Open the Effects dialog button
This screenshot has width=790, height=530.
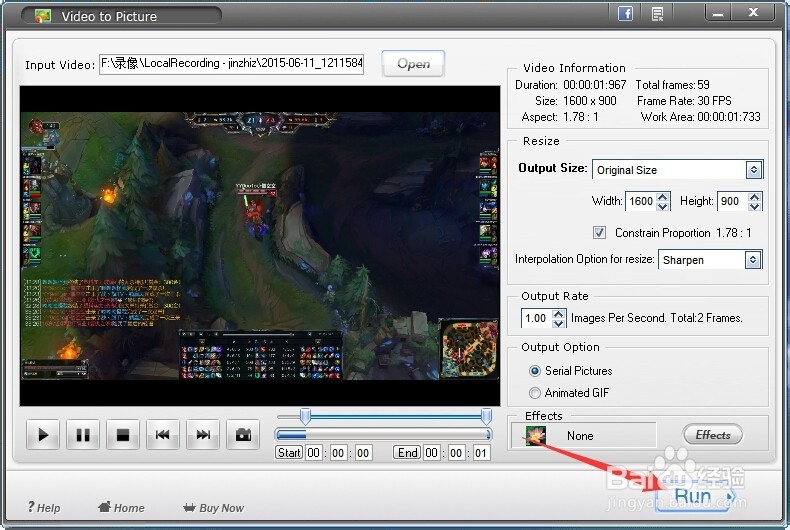coord(712,434)
